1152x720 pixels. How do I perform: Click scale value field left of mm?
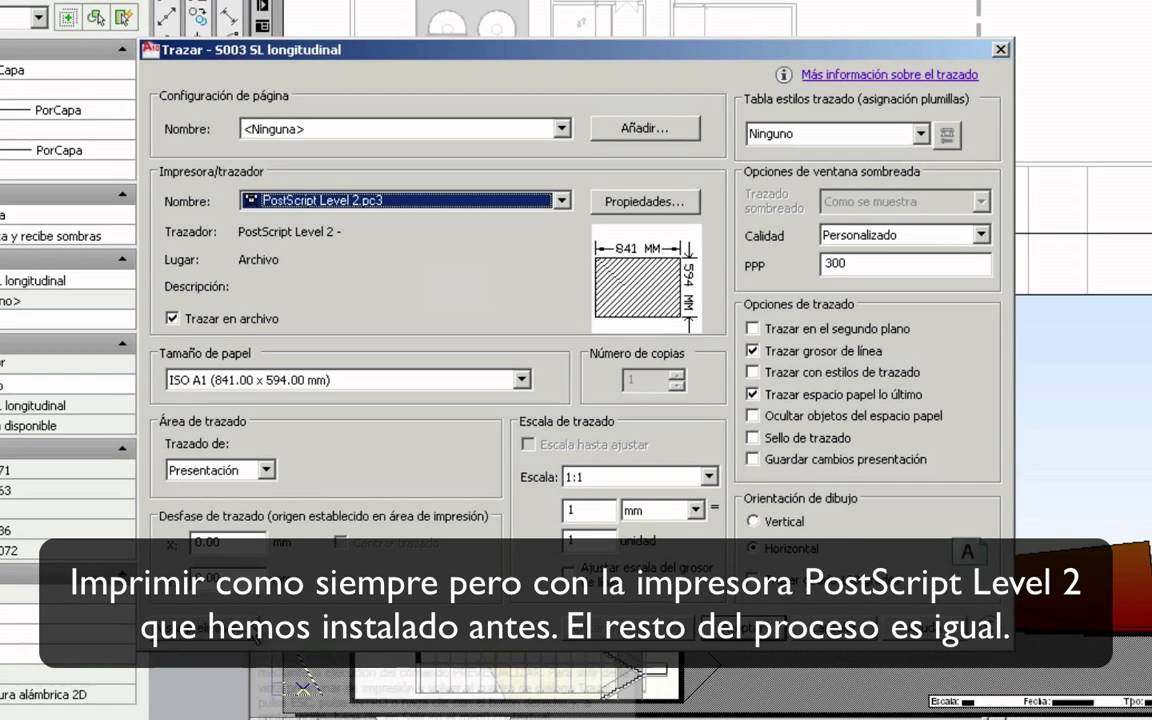[589, 510]
